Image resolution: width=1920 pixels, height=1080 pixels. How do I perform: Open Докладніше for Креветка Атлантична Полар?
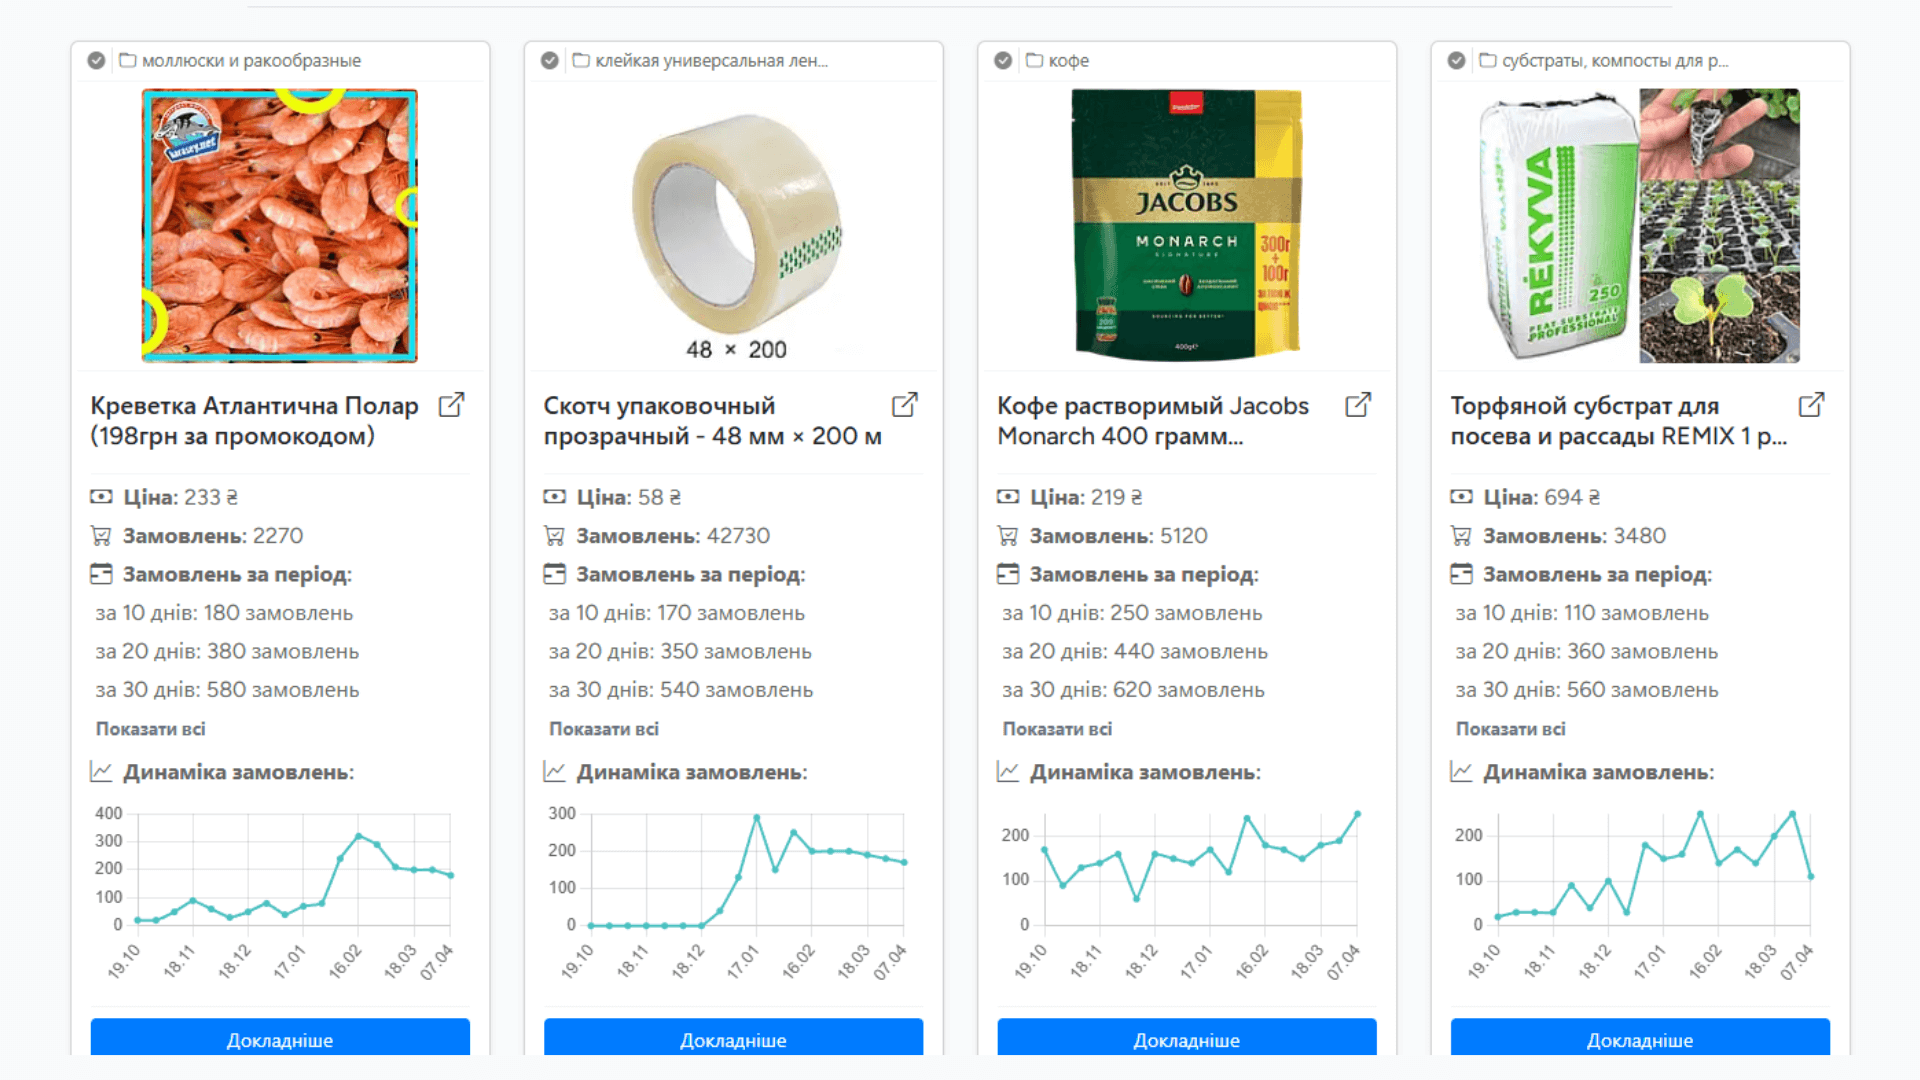click(x=280, y=1037)
